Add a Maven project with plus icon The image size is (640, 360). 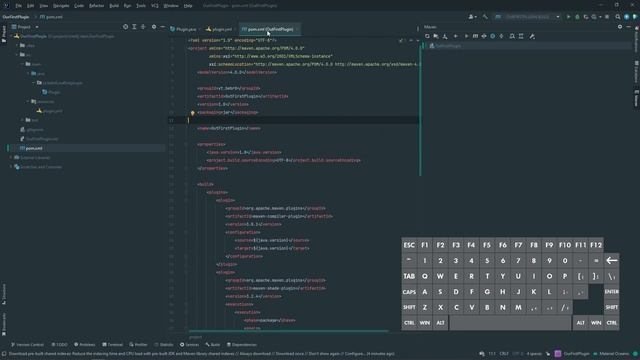tap(456, 36)
